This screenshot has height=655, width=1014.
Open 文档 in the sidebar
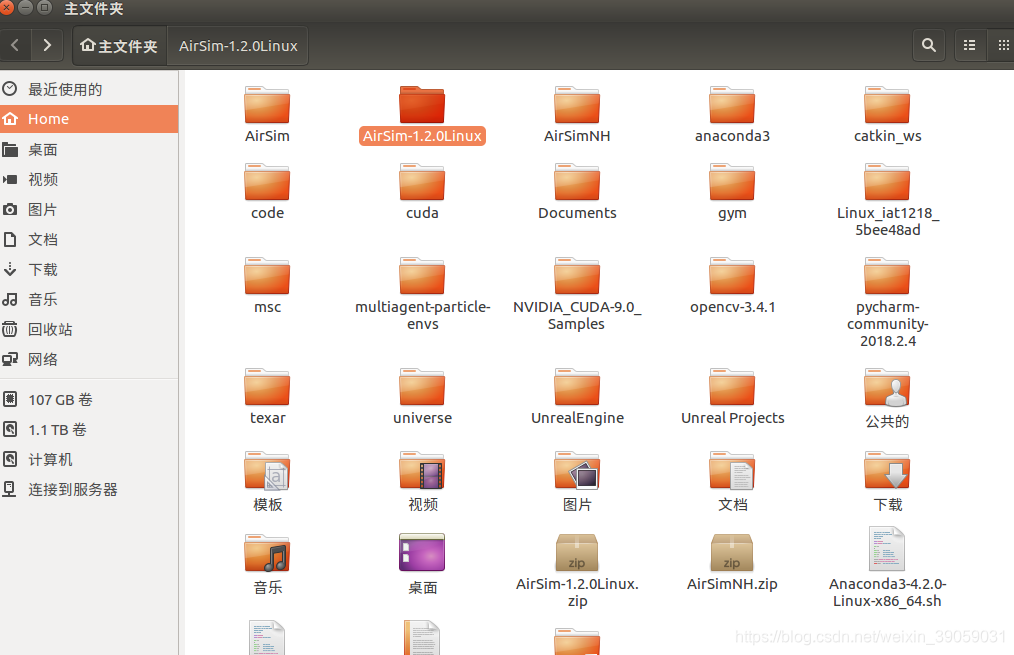click(x=89, y=239)
